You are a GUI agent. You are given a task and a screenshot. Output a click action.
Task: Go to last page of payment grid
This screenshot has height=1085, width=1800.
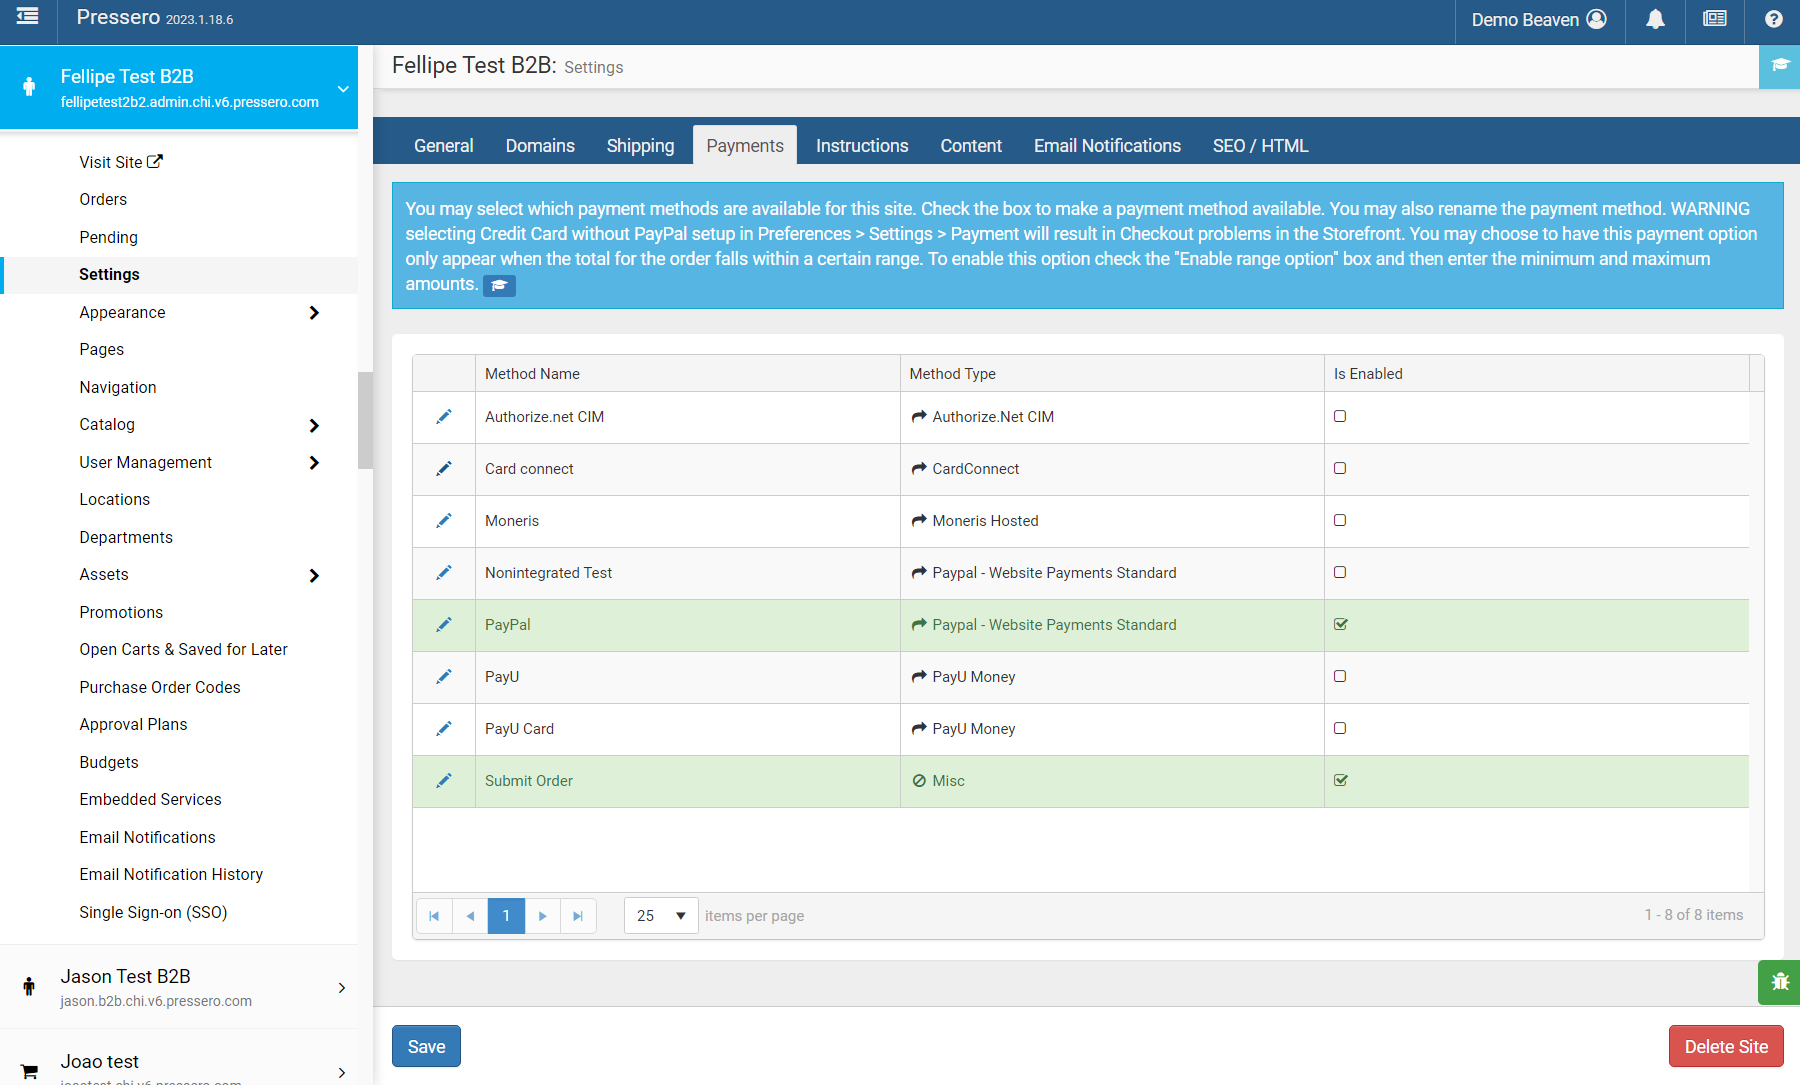point(578,916)
